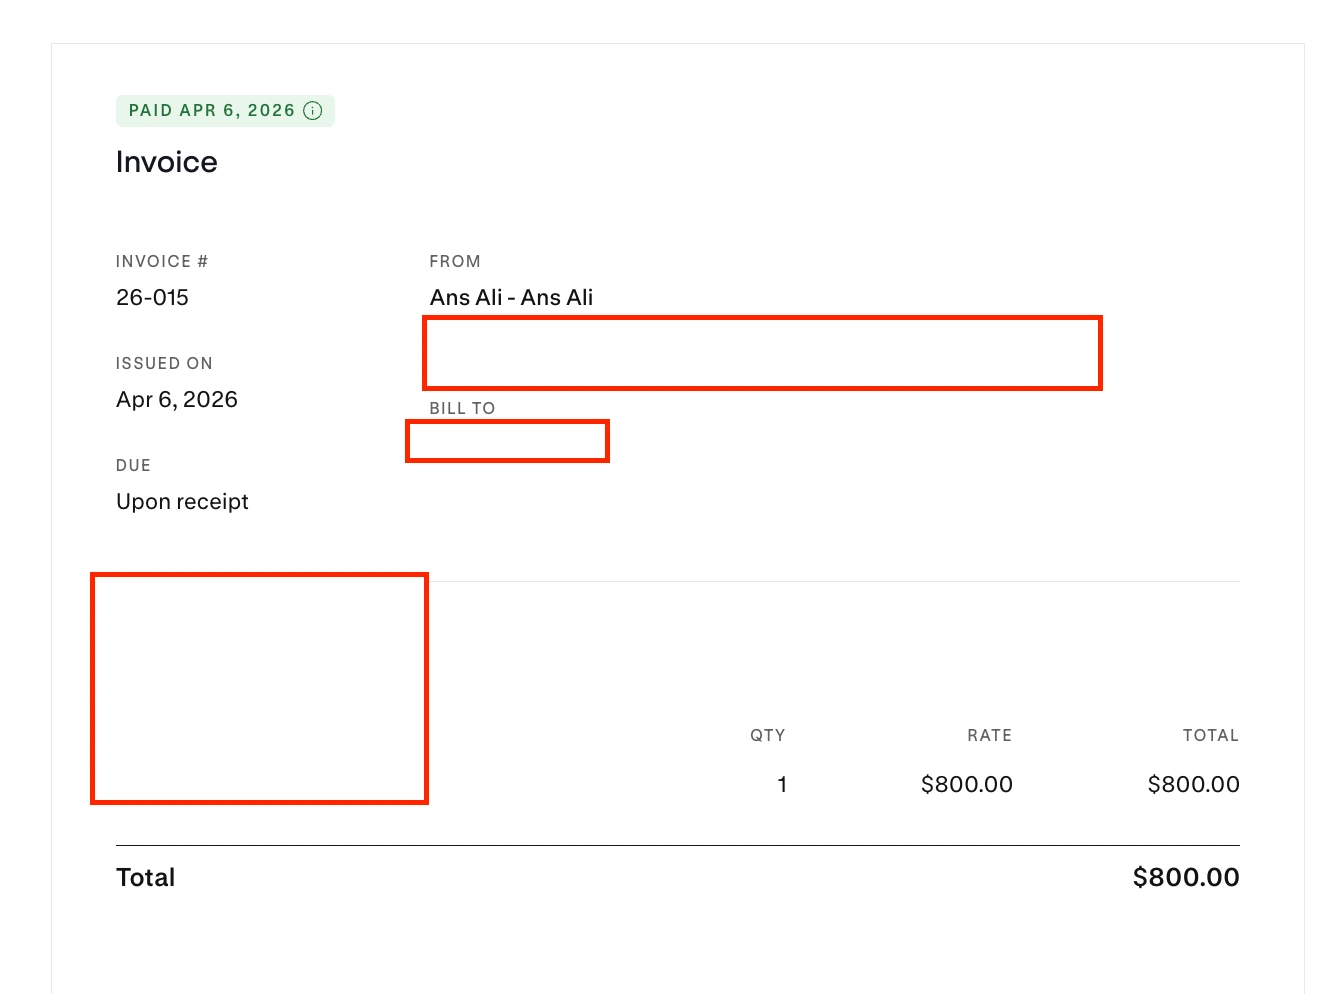Click invoice number 26-015
Viewport: 1332px width, 994px height.
pos(152,297)
